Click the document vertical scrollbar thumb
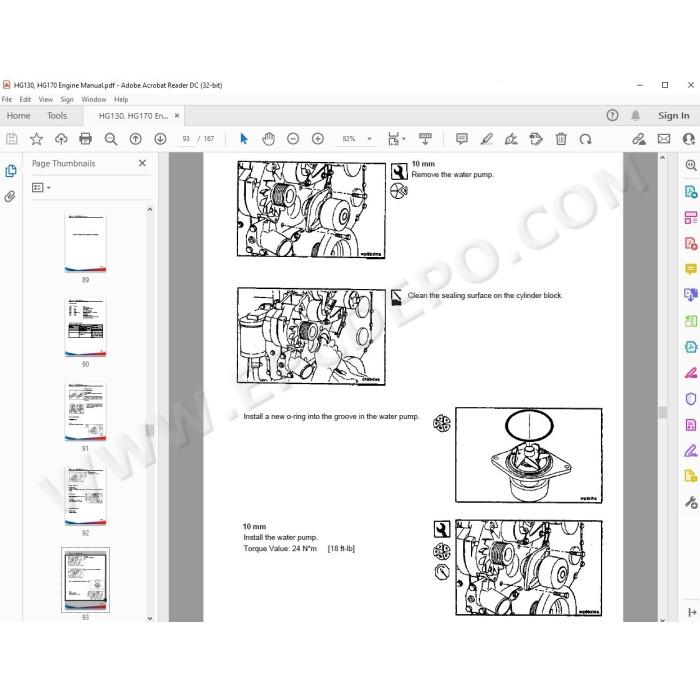700x700 pixels. pyautogui.click(x=662, y=412)
